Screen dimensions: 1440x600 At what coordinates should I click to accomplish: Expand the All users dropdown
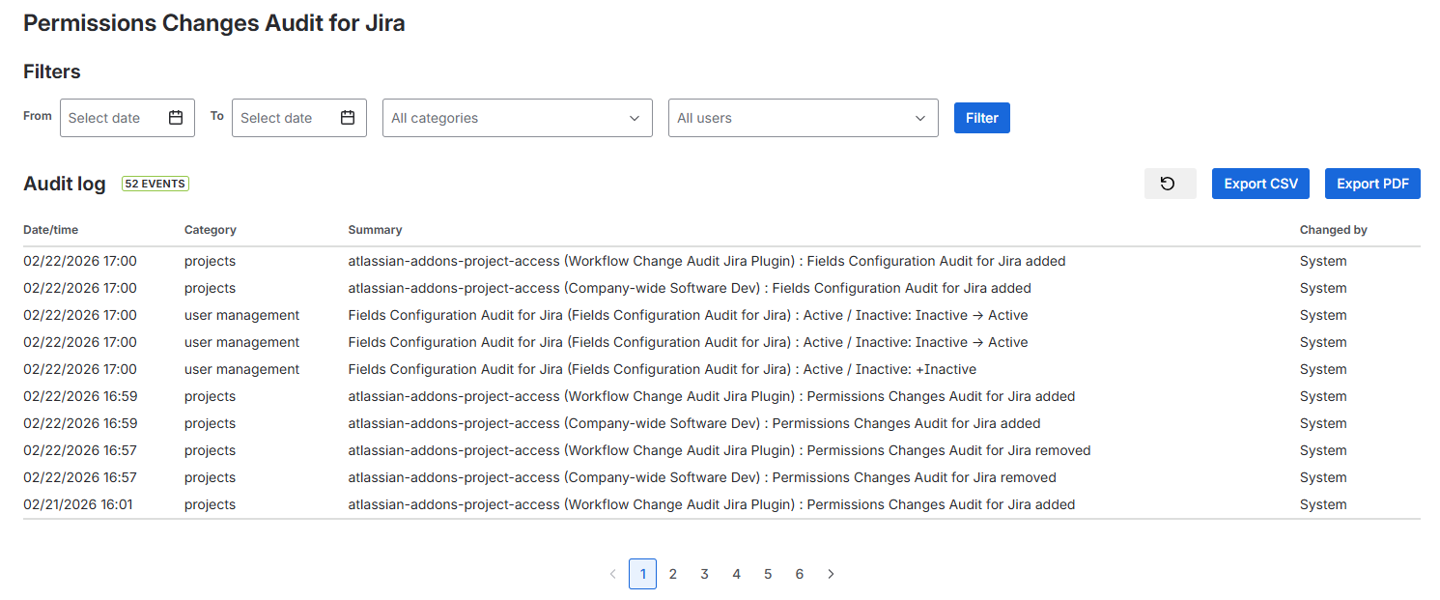(803, 118)
